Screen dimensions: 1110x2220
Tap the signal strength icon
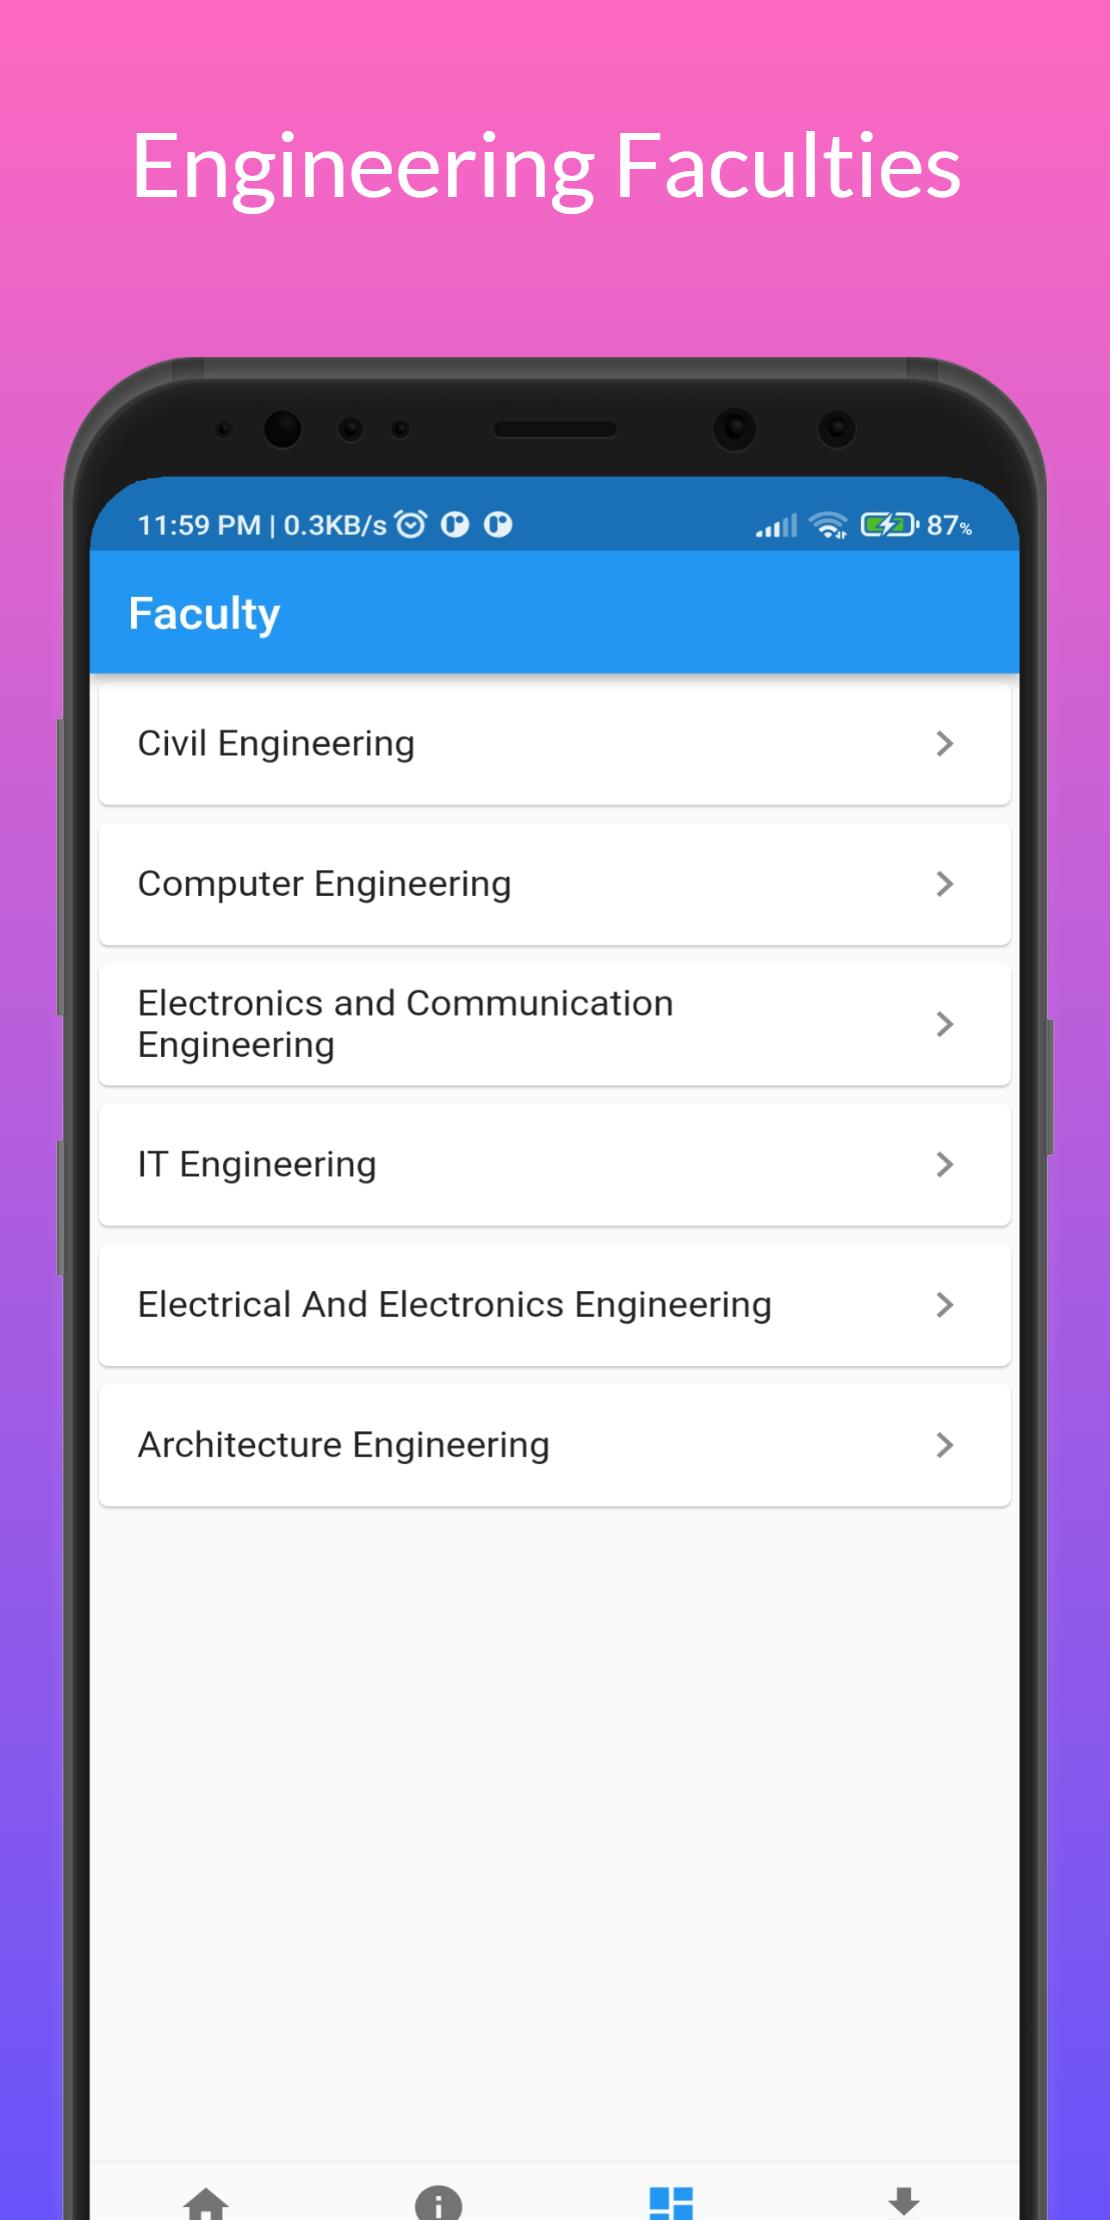(776, 525)
